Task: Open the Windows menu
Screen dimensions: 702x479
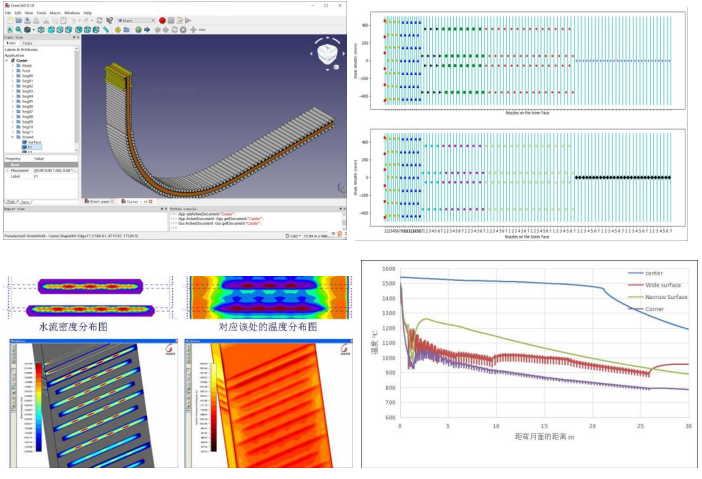Action: [72, 13]
